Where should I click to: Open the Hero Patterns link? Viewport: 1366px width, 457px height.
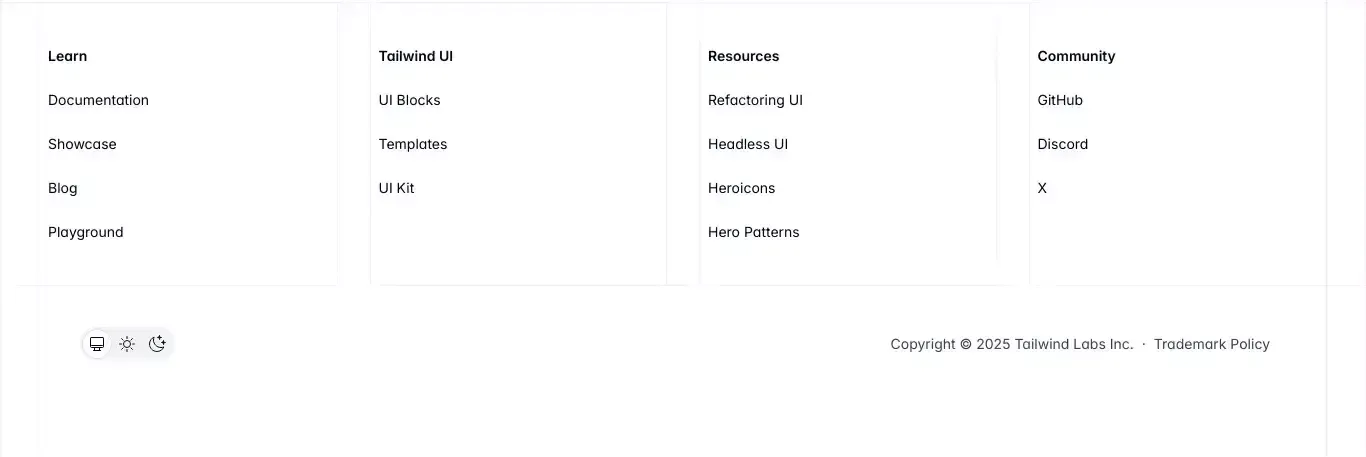pos(754,232)
